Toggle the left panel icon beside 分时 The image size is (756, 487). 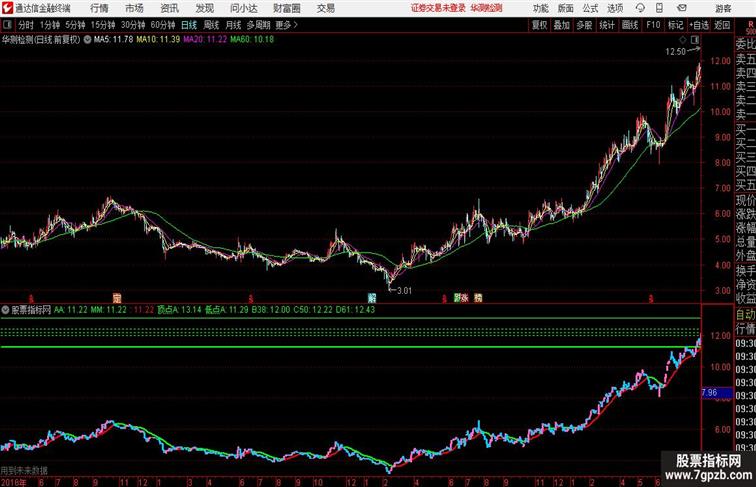(7, 25)
